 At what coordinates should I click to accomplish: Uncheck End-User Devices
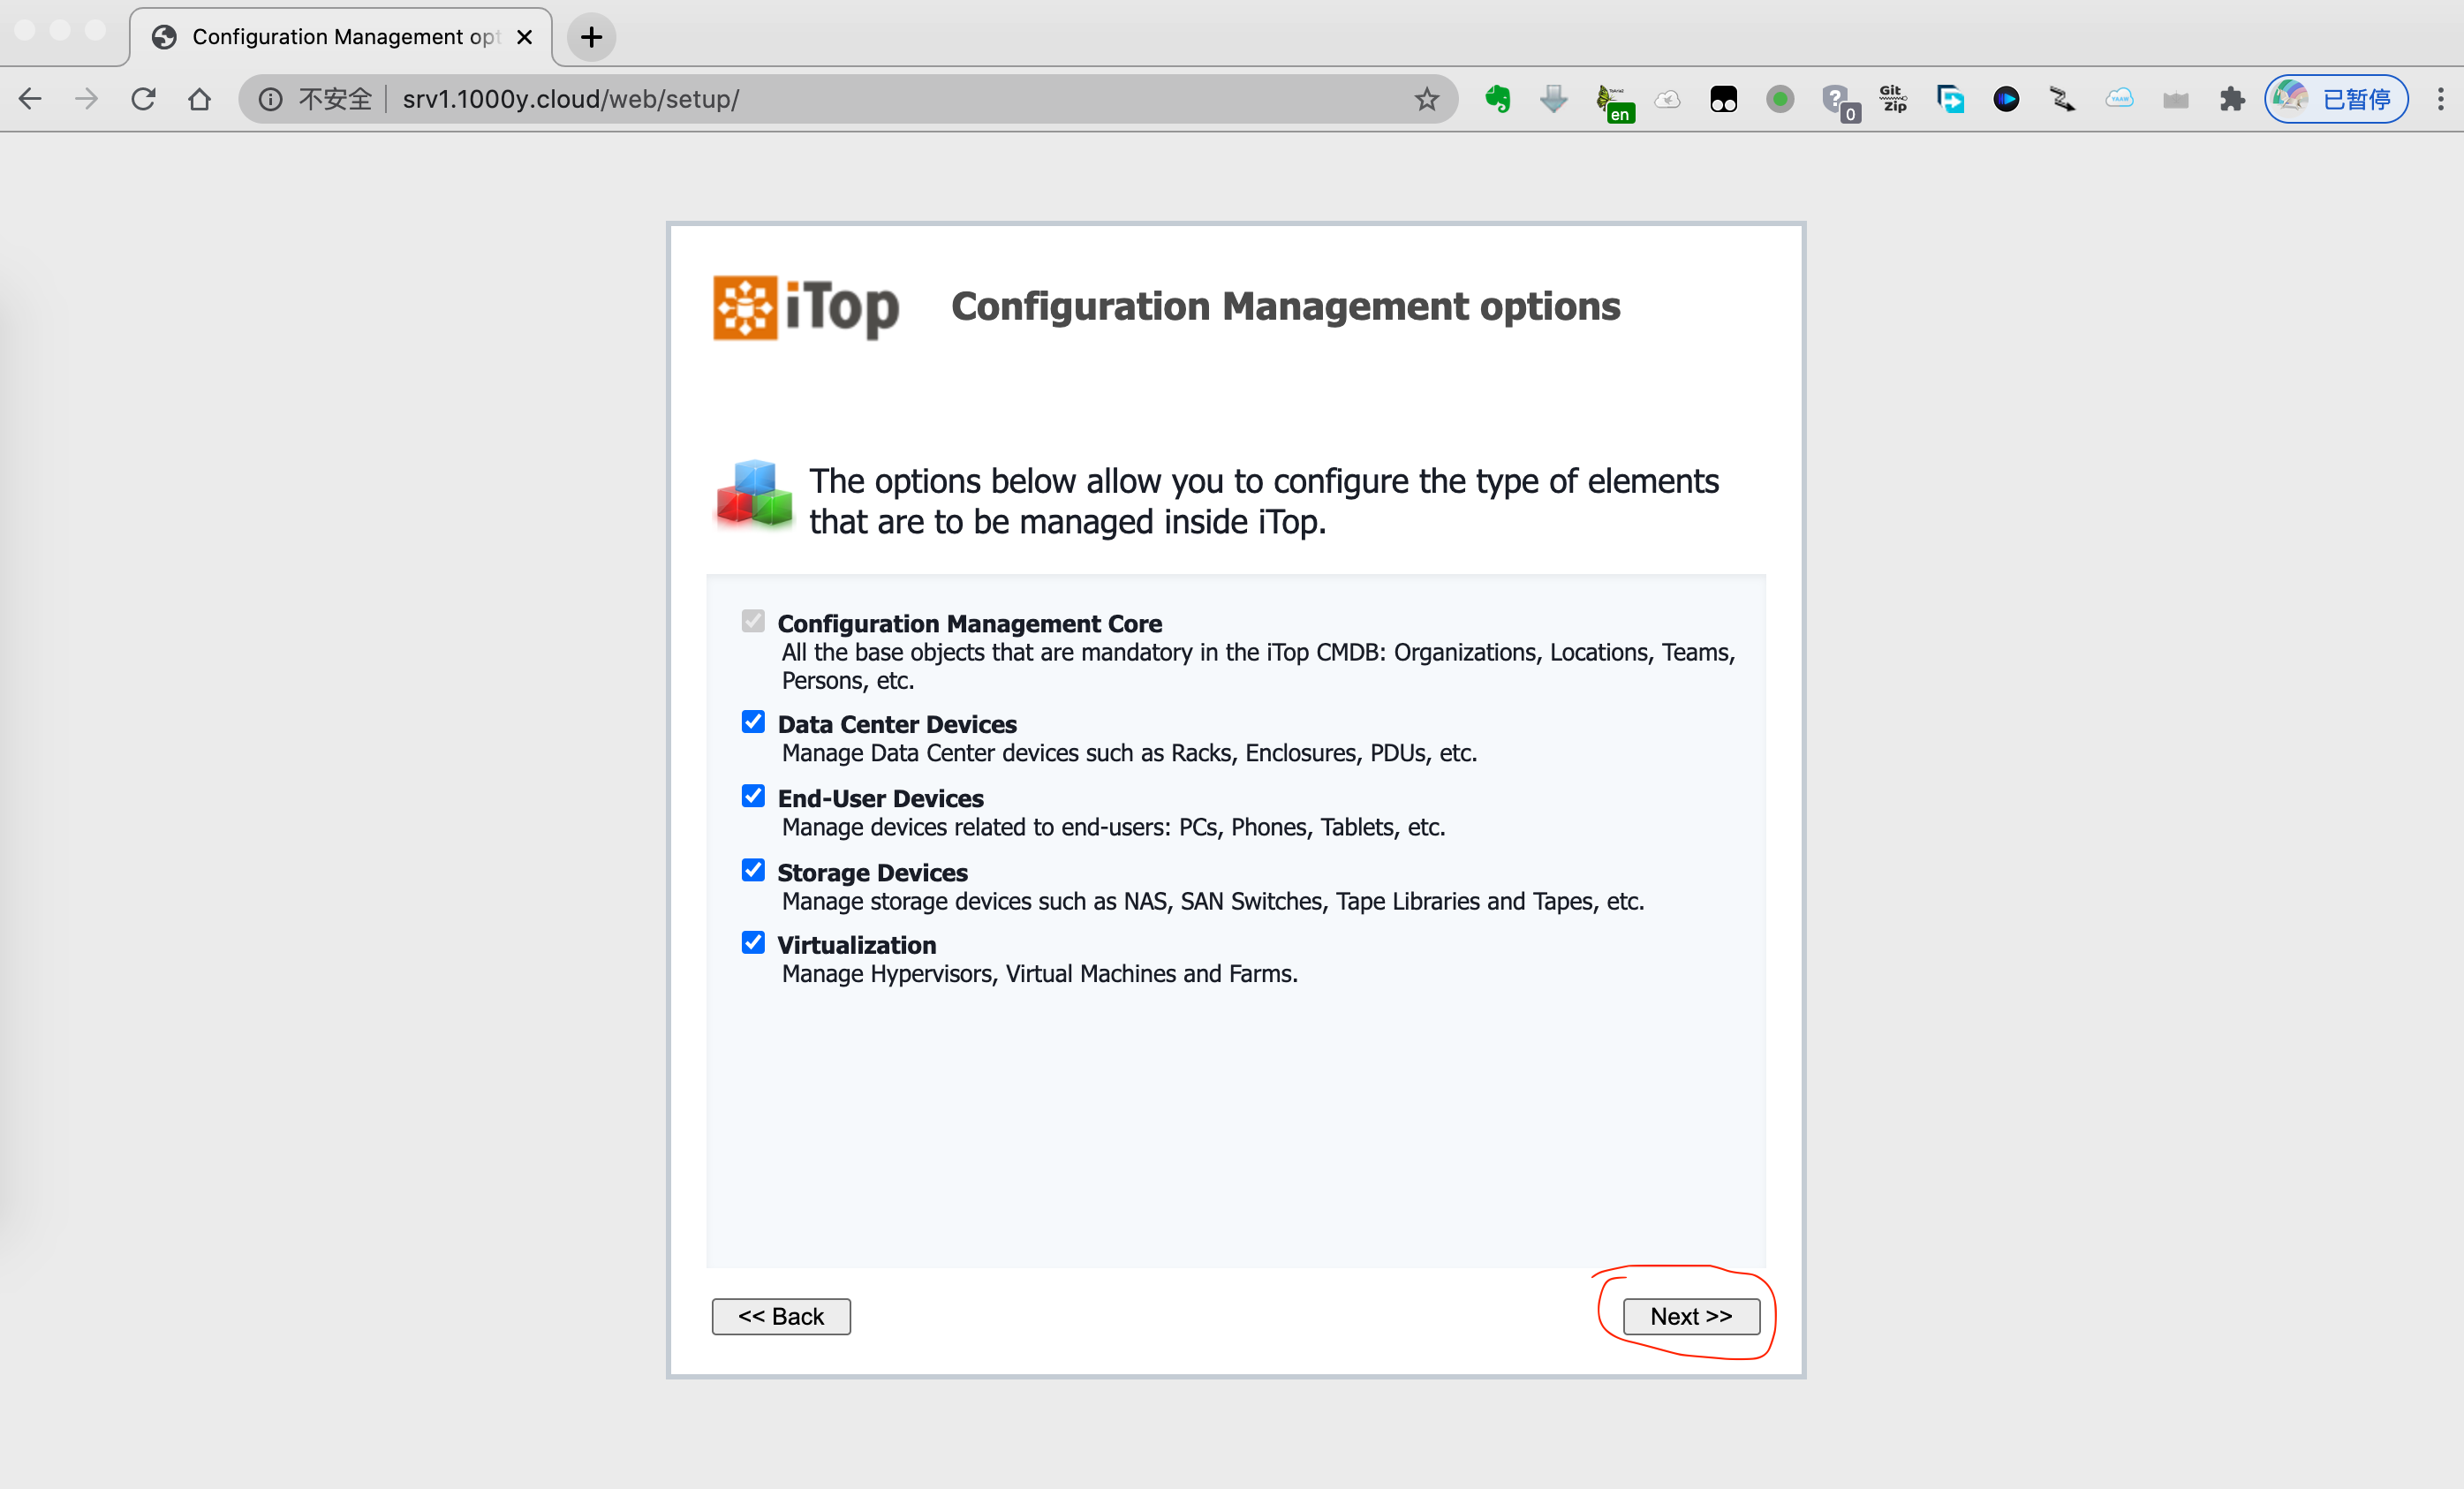tap(753, 796)
